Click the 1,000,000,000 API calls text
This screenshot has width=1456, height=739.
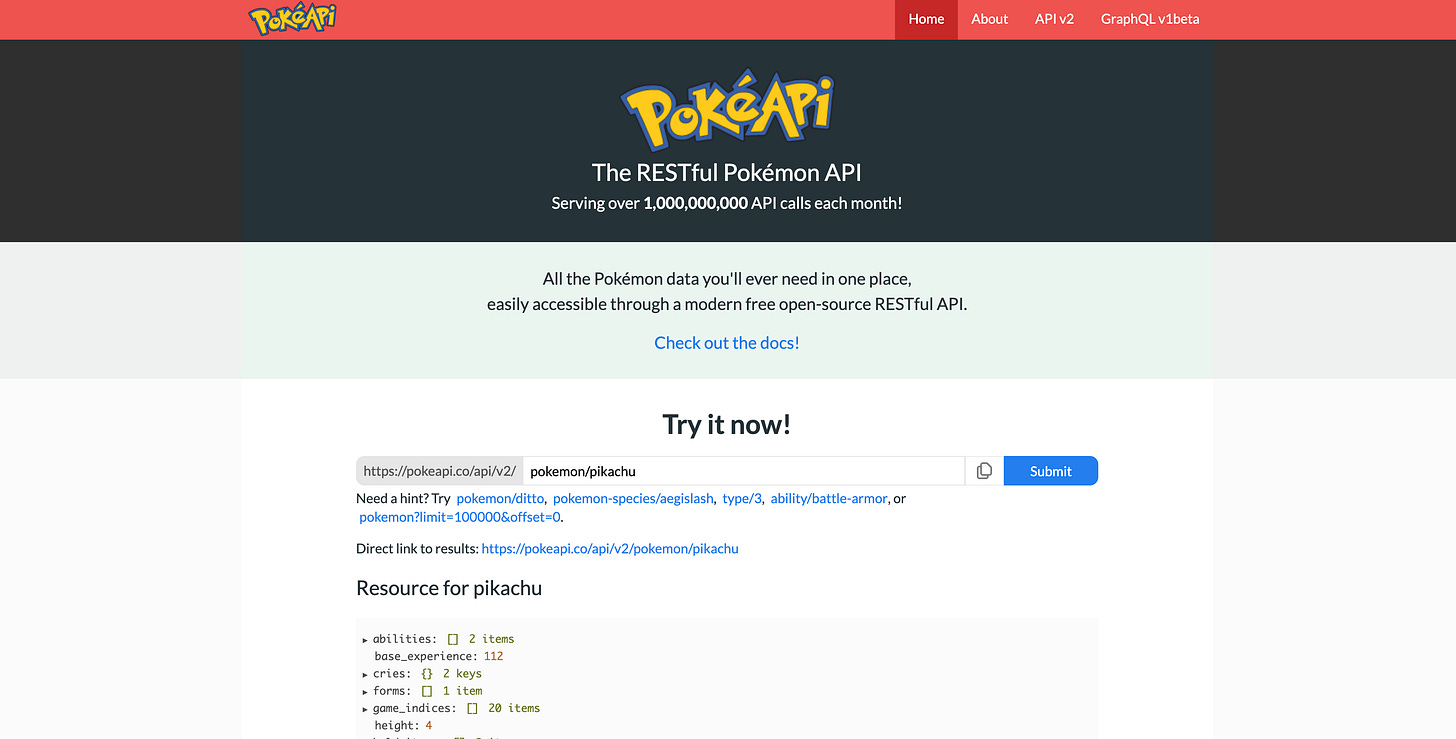695,203
